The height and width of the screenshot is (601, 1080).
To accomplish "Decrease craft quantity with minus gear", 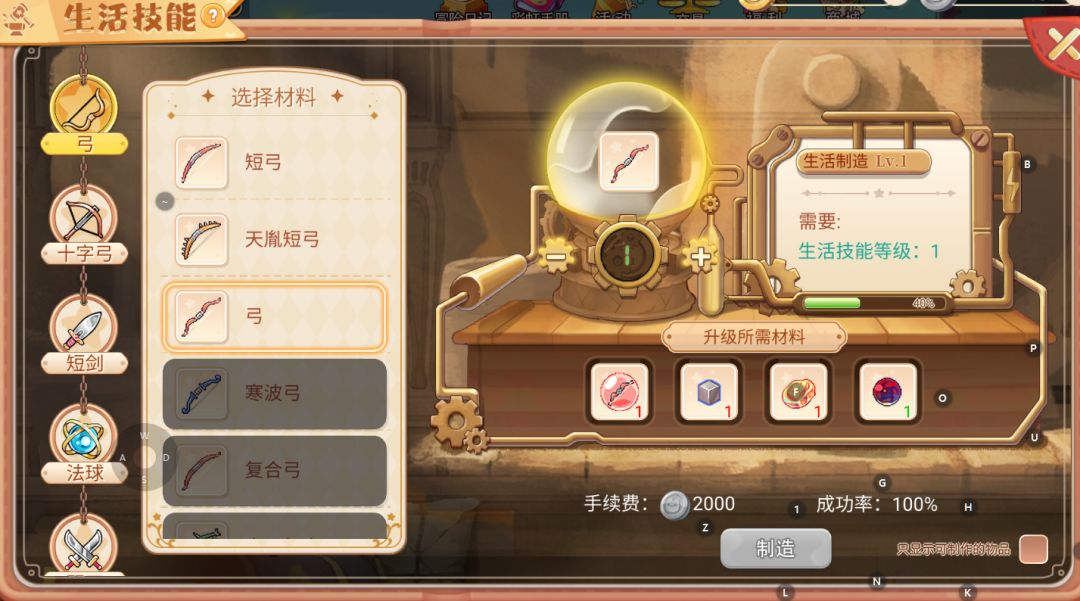I will [x=556, y=257].
